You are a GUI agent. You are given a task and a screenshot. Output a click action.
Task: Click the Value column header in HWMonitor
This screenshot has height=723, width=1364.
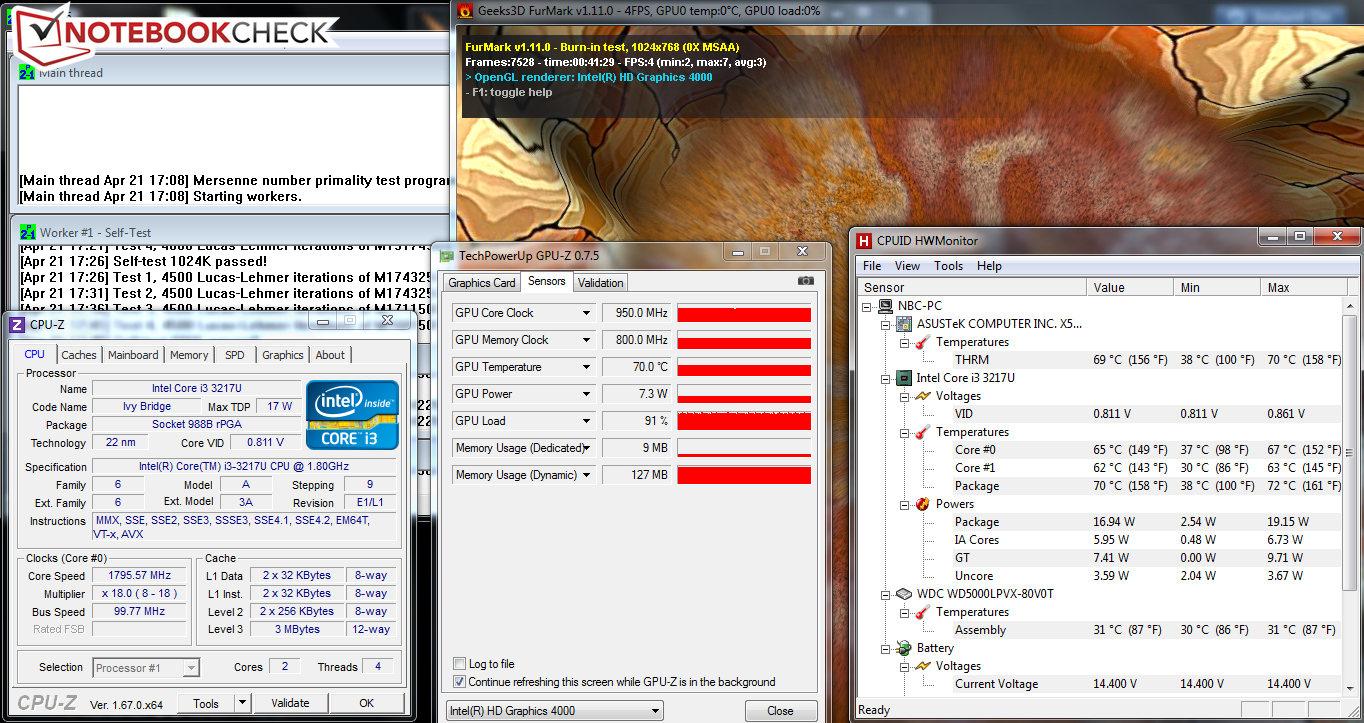click(x=1131, y=287)
